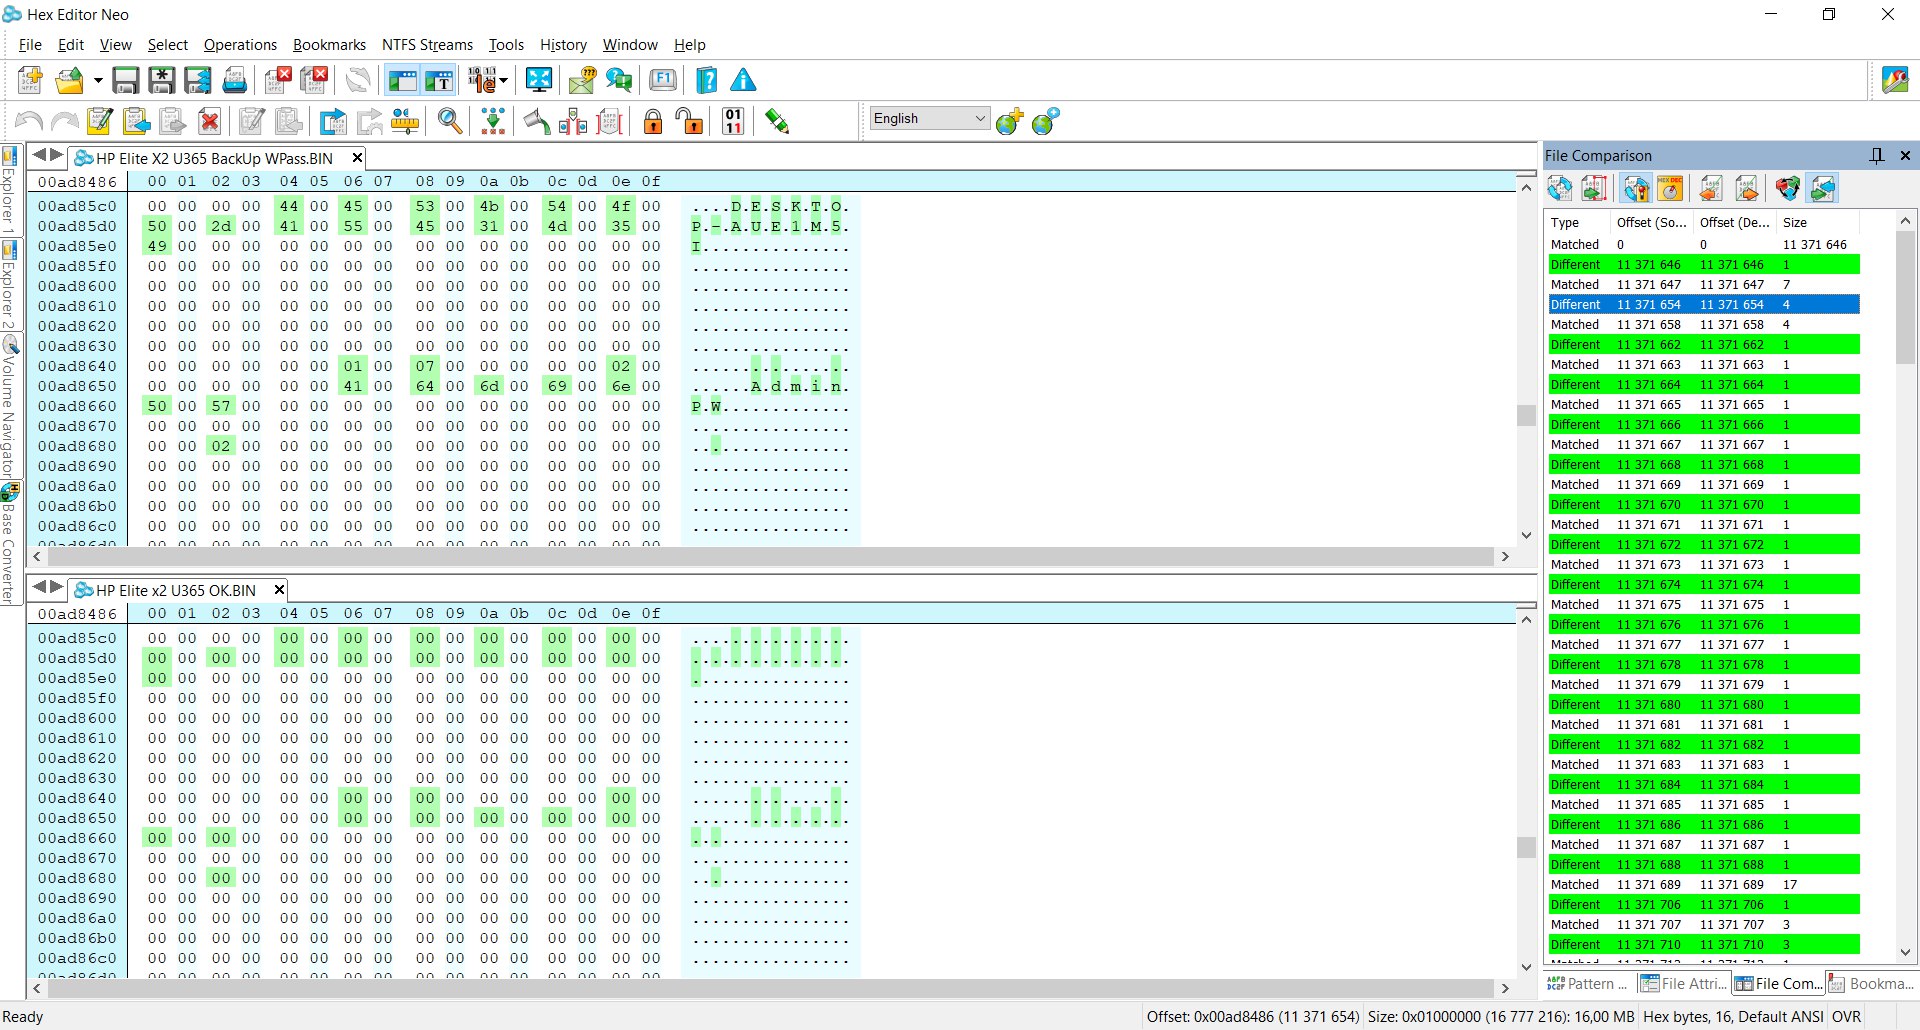
Task: Open the About info triangle icon
Action: [x=743, y=80]
